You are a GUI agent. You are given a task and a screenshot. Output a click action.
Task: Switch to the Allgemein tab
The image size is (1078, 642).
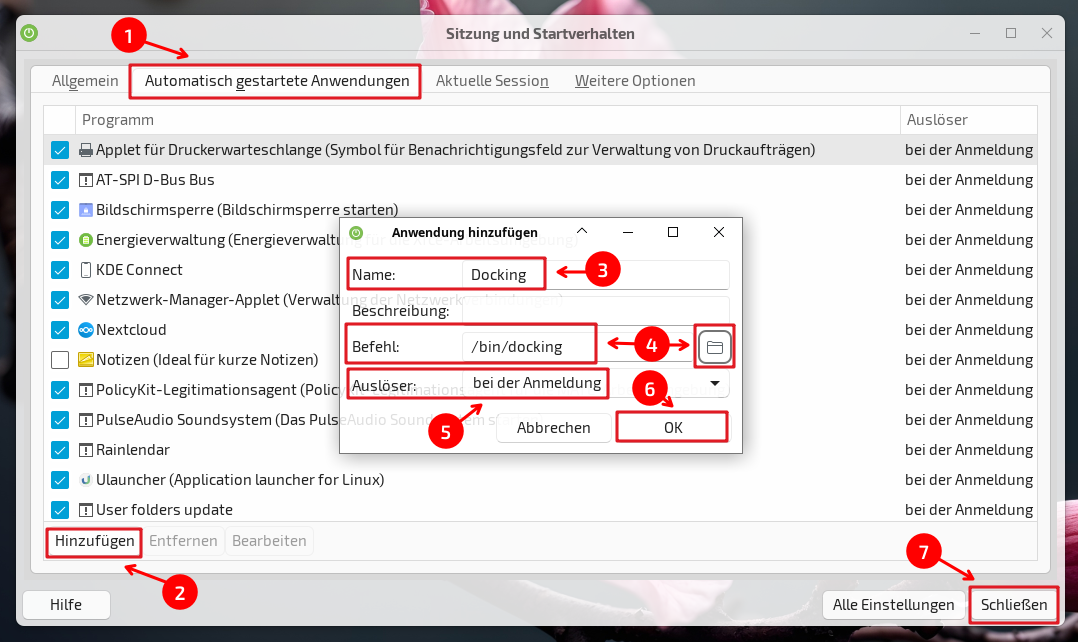[85, 81]
